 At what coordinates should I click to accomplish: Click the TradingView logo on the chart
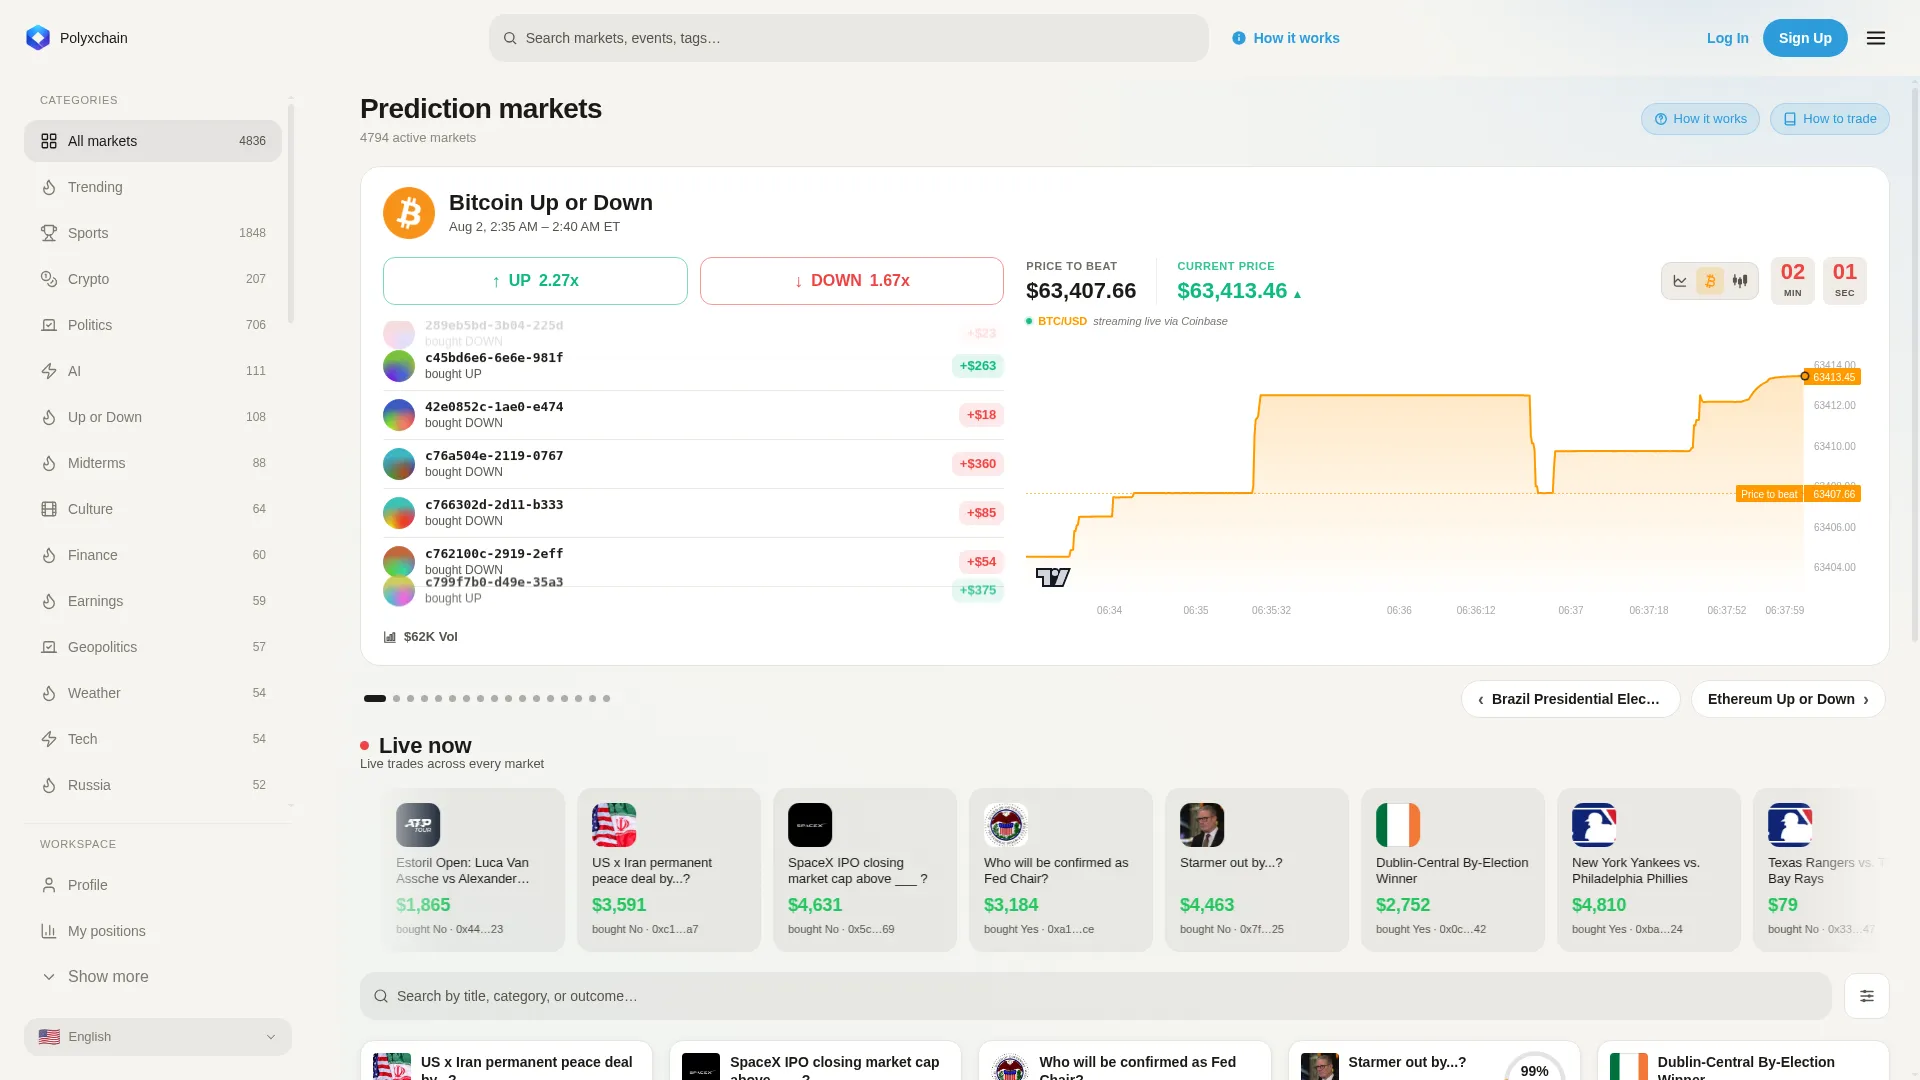[x=1053, y=577]
